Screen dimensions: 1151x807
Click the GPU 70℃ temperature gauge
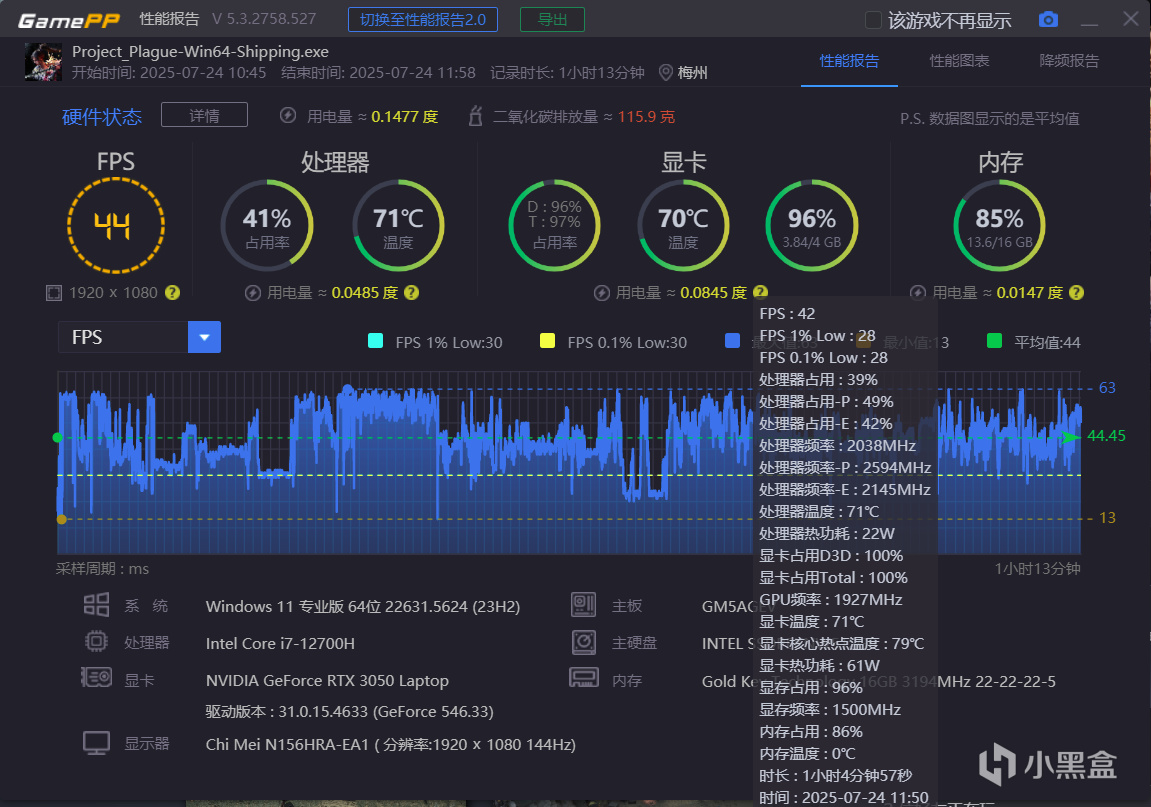click(683, 225)
